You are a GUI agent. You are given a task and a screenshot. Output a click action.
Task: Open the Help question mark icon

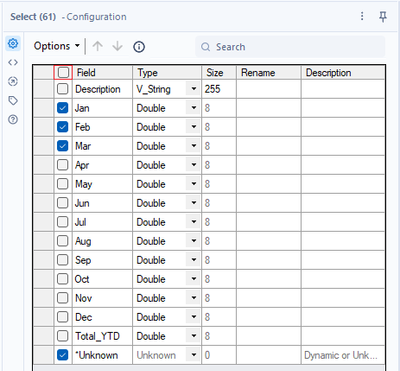coord(13,119)
